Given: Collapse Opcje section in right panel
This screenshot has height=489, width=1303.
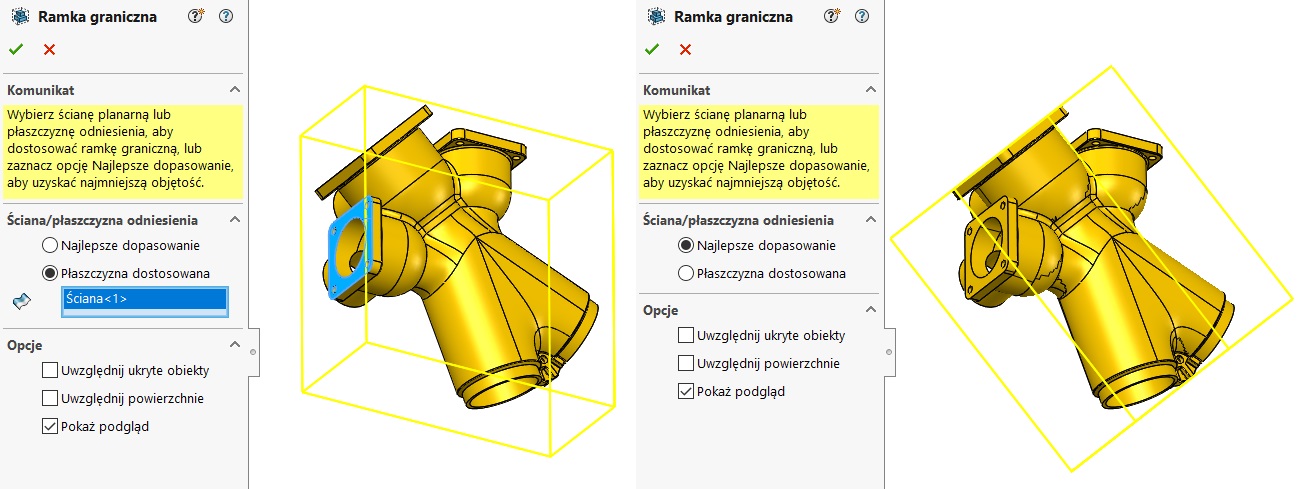Looking at the screenshot, I should coord(871,310).
